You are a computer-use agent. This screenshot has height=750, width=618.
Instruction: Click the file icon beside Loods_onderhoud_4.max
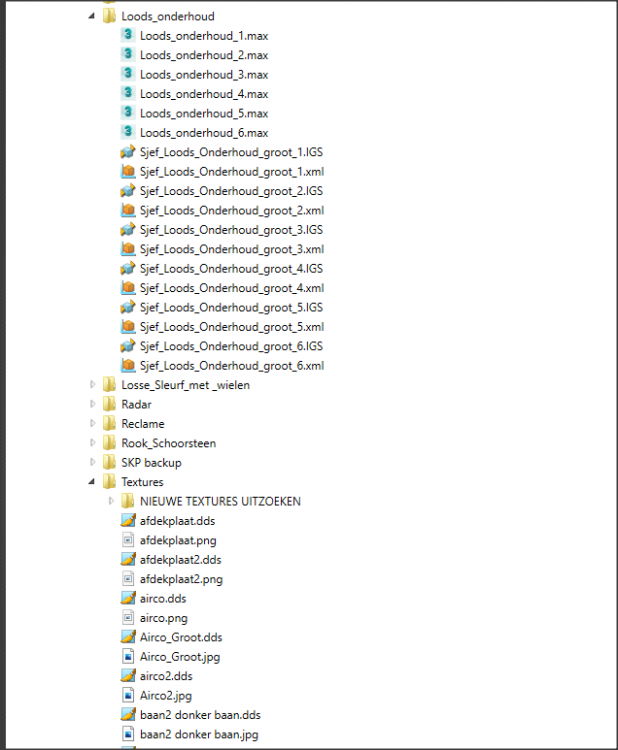[127, 93]
